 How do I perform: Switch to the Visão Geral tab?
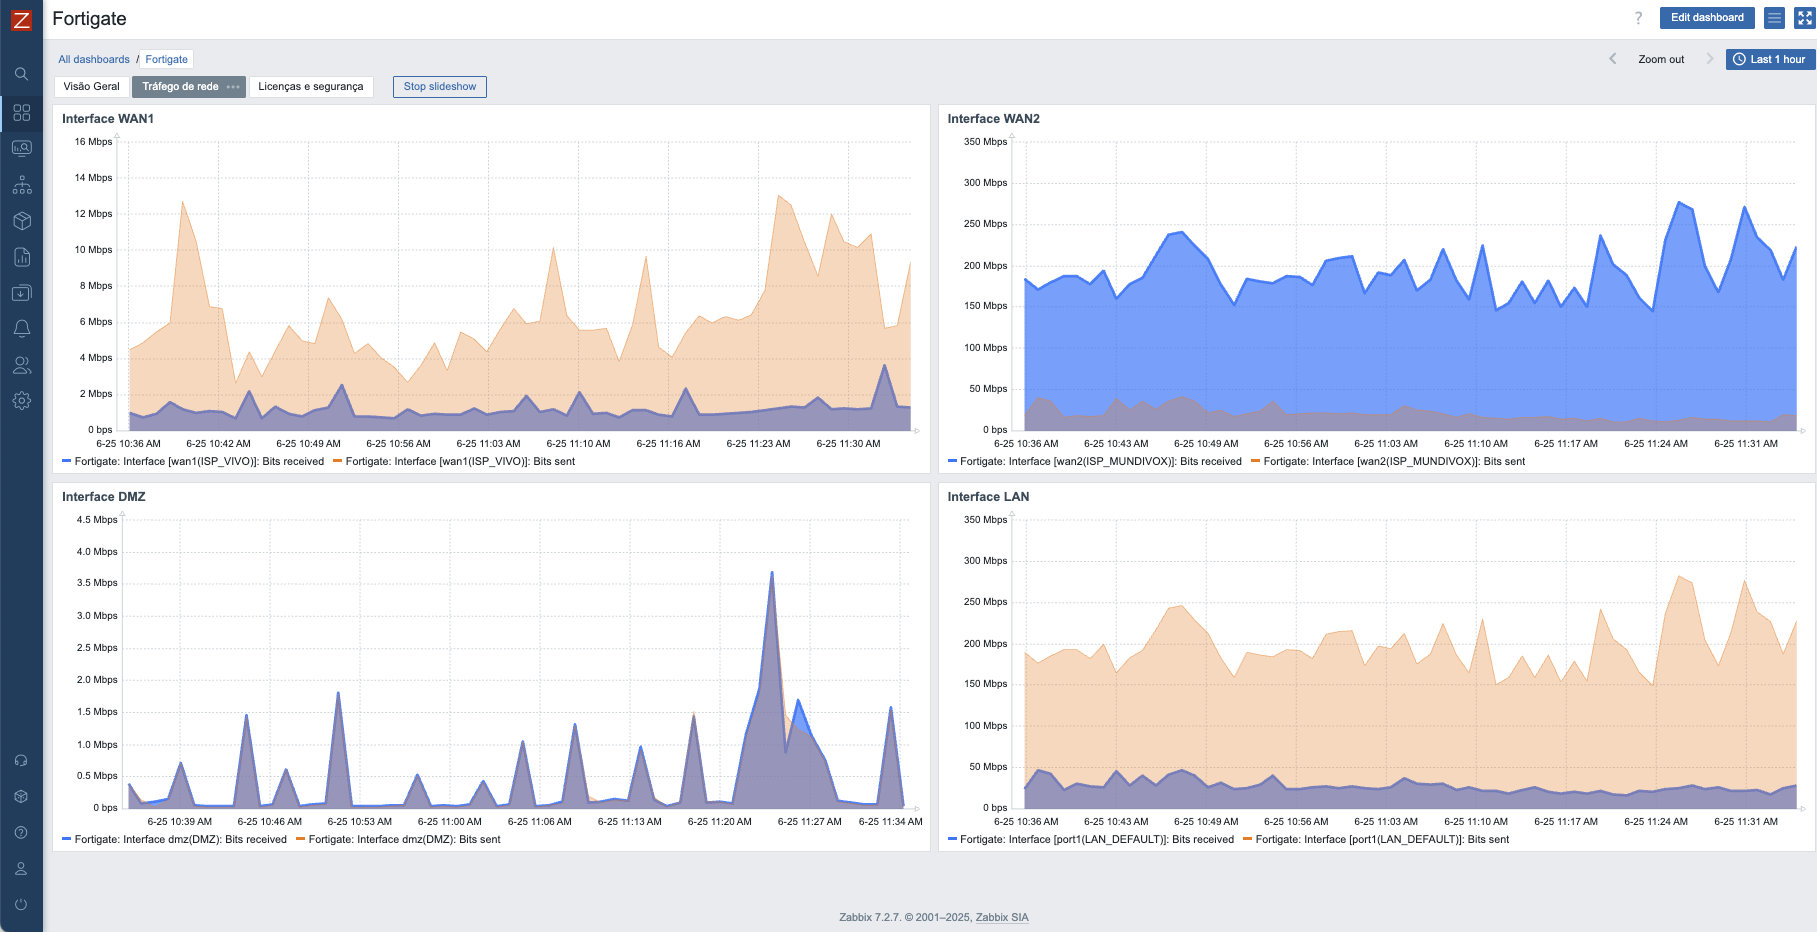91,87
